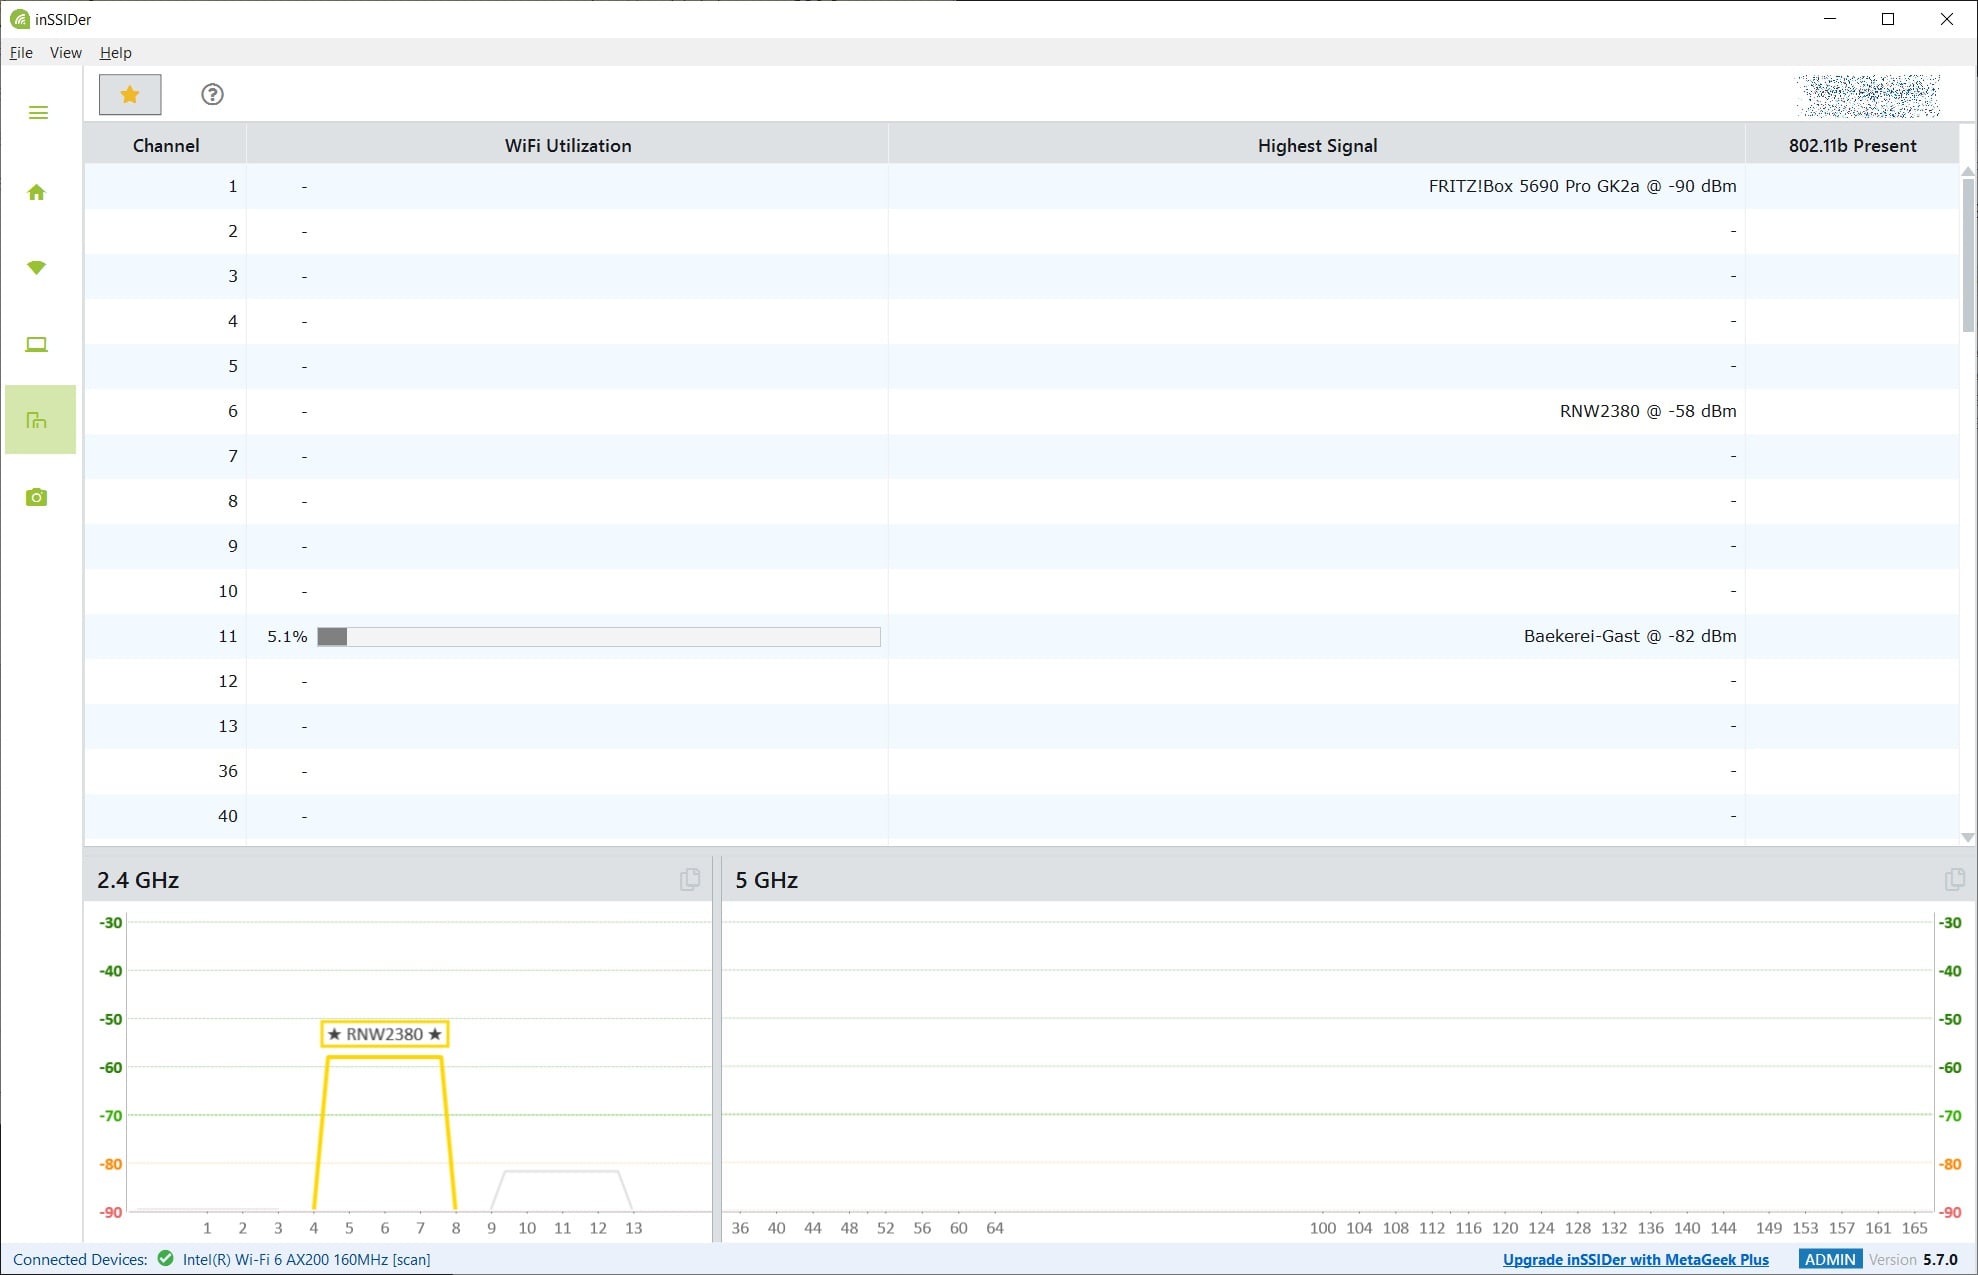This screenshot has height=1275, width=1978.
Task: Sort by 802.11b Present column header
Action: [1852, 145]
